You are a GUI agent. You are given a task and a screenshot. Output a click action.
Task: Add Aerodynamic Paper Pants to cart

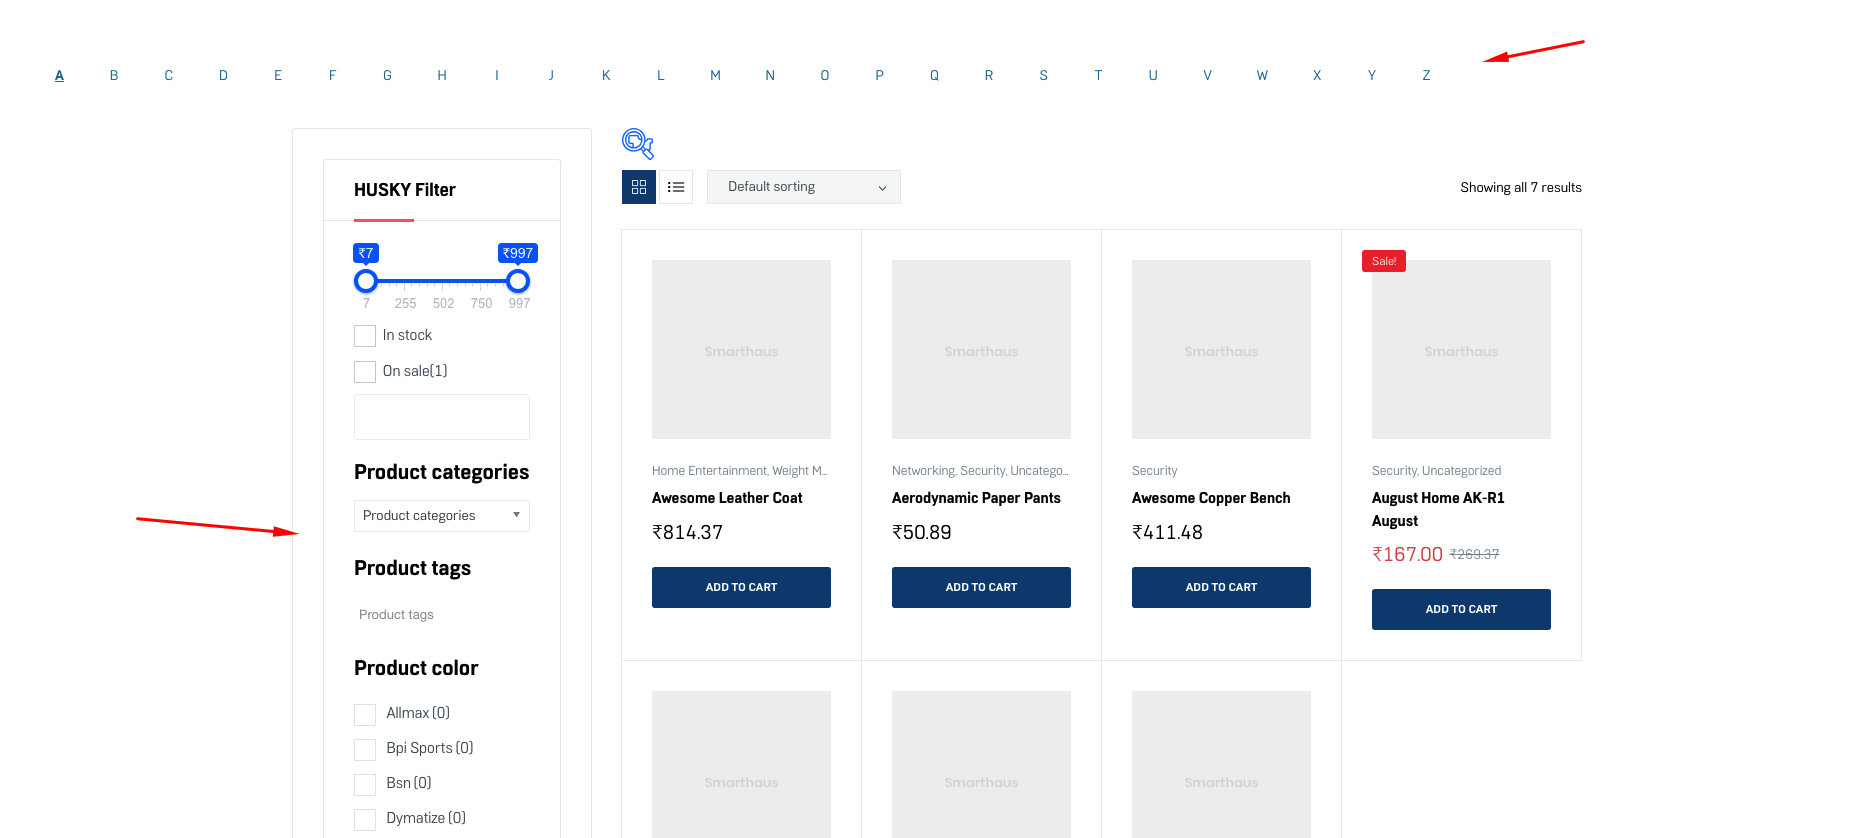pos(981,587)
